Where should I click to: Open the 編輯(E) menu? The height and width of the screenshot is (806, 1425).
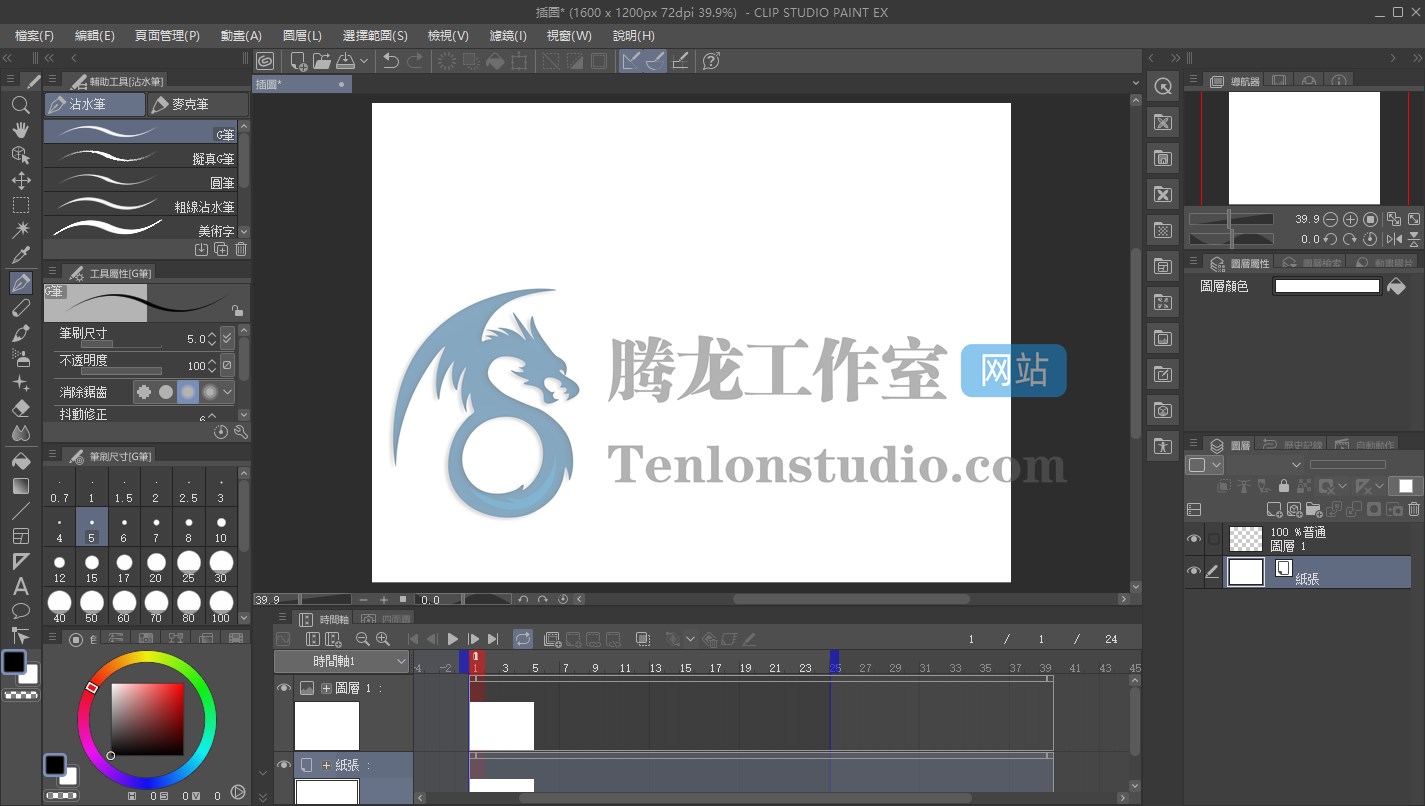tap(95, 36)
